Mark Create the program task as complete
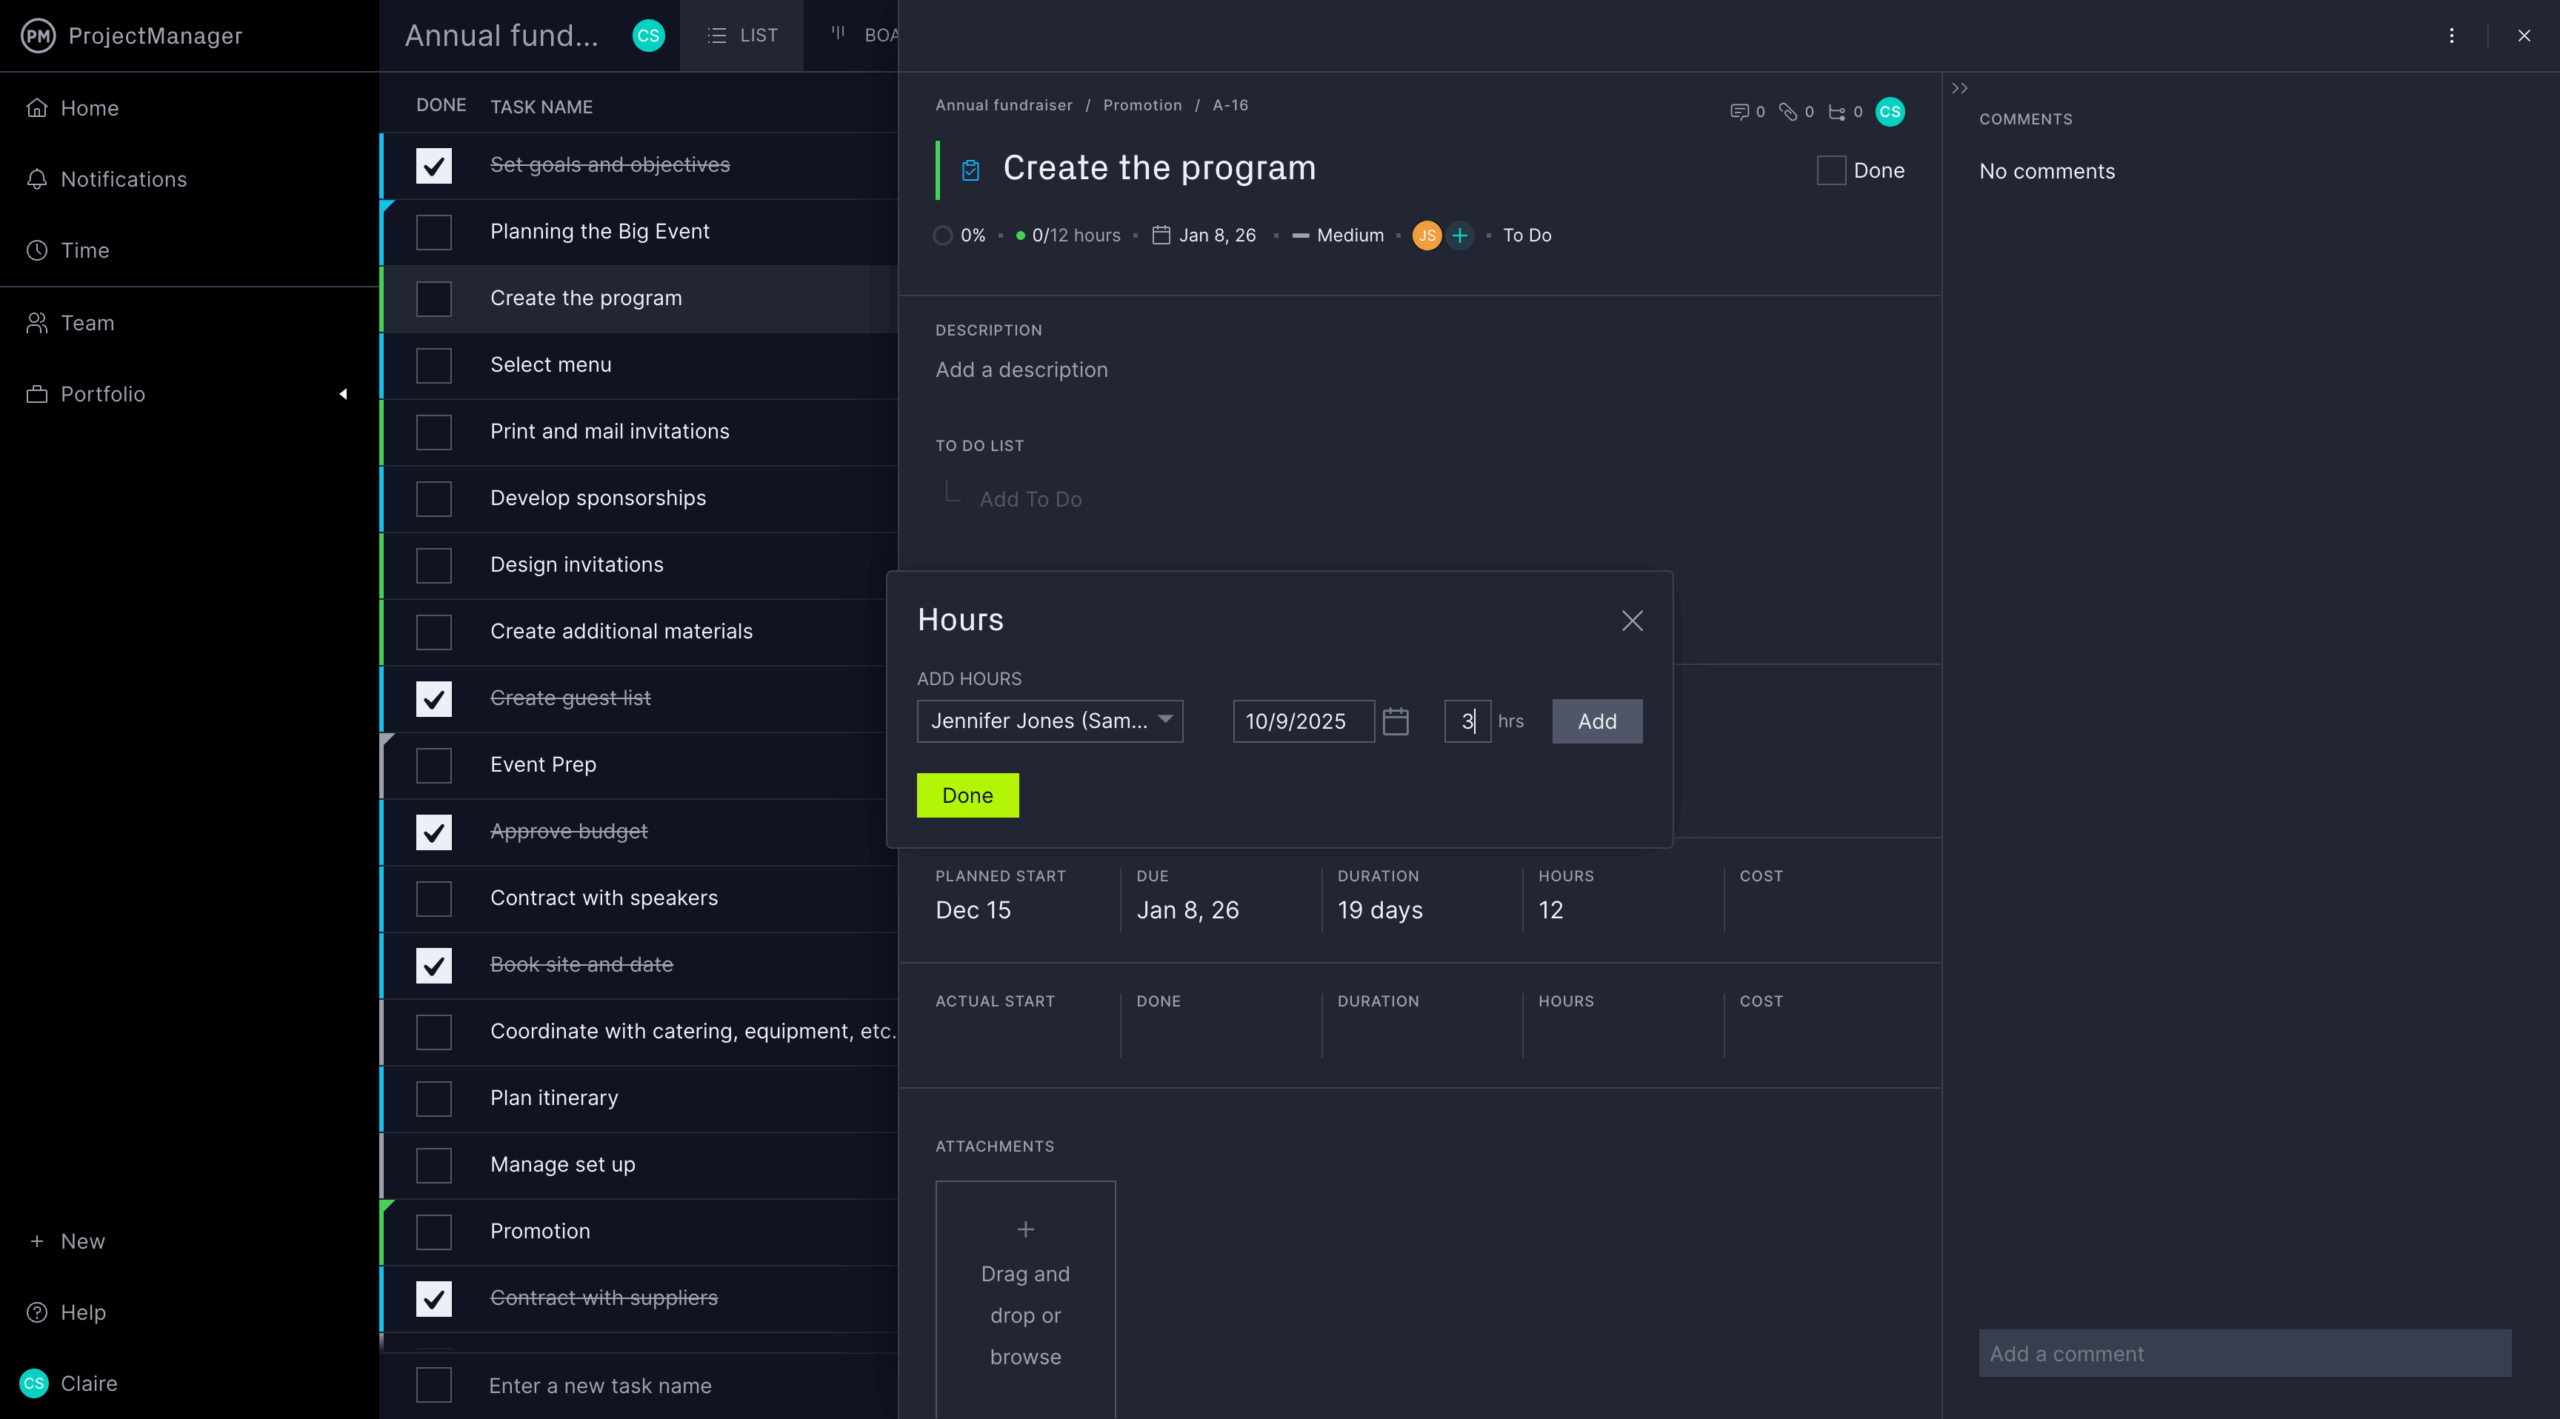Image resolution: width=2560 pixels, height=1419 pixels. pos(433,298)
